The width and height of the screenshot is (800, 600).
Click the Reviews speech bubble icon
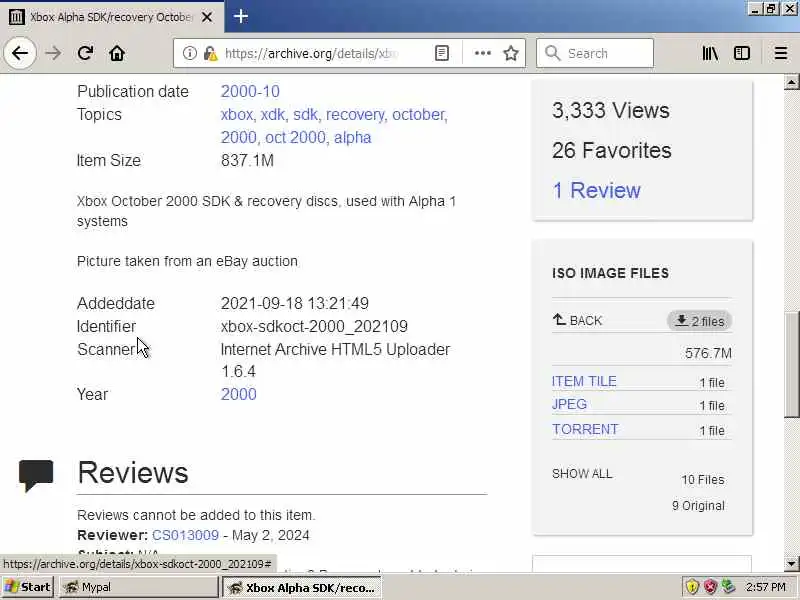[36, 475]
